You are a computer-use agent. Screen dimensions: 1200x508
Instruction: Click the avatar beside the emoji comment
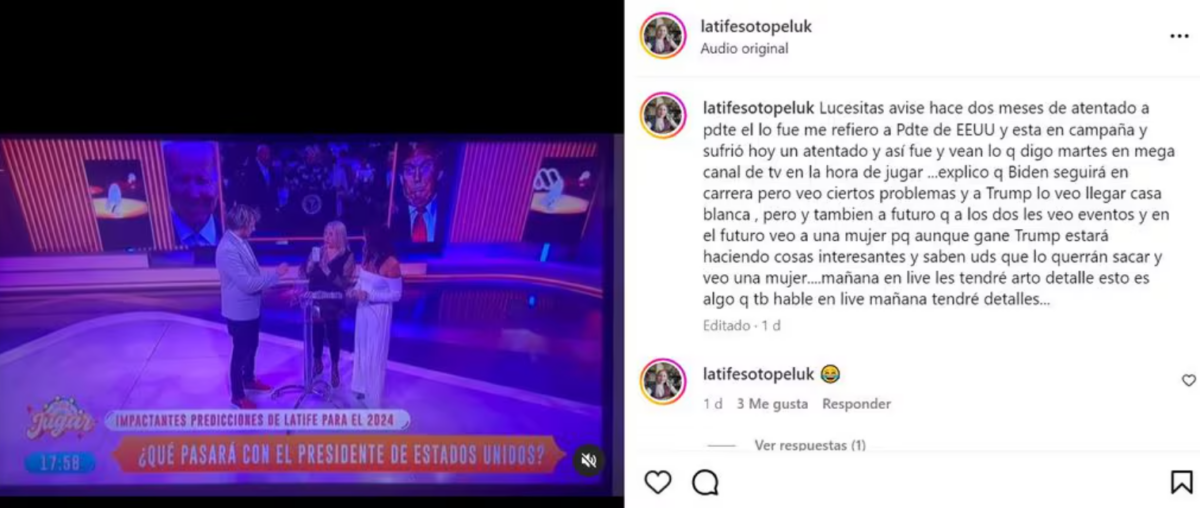(663, 381)
